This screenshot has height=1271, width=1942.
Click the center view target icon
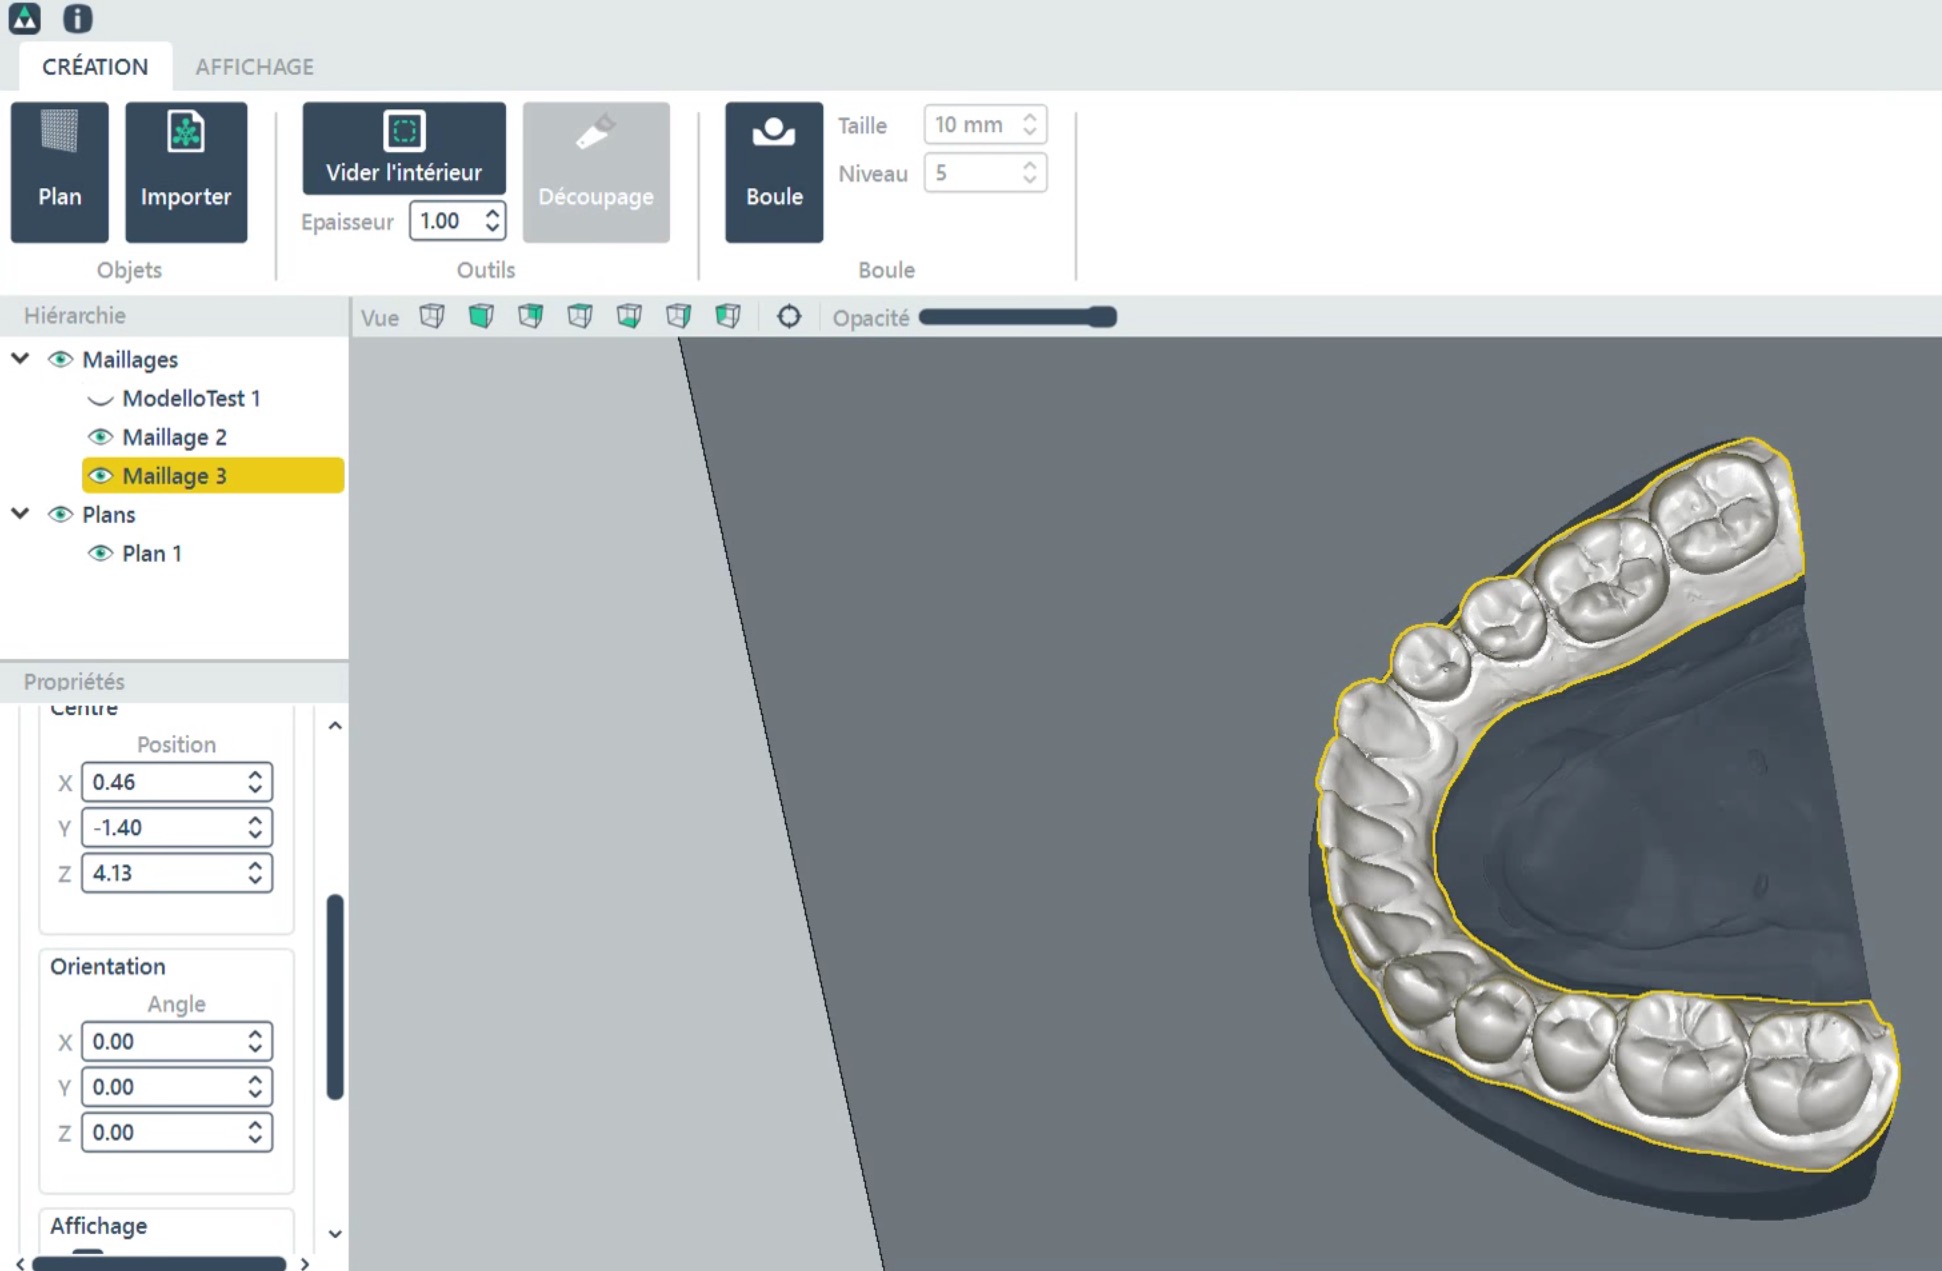pyautogui.click(x=789, y=317)
